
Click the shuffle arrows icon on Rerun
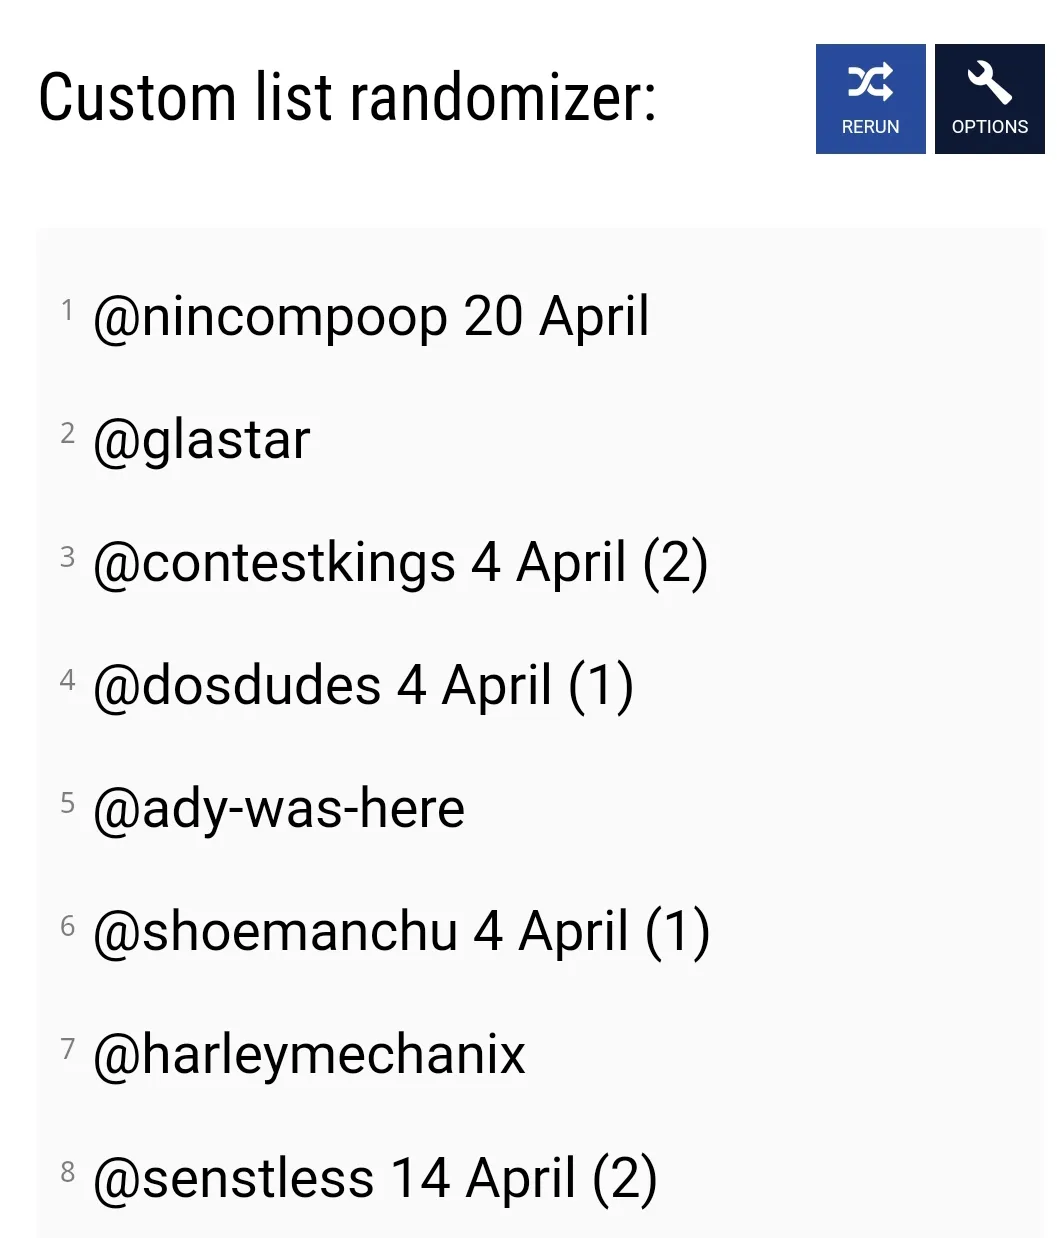pos(870,82)
